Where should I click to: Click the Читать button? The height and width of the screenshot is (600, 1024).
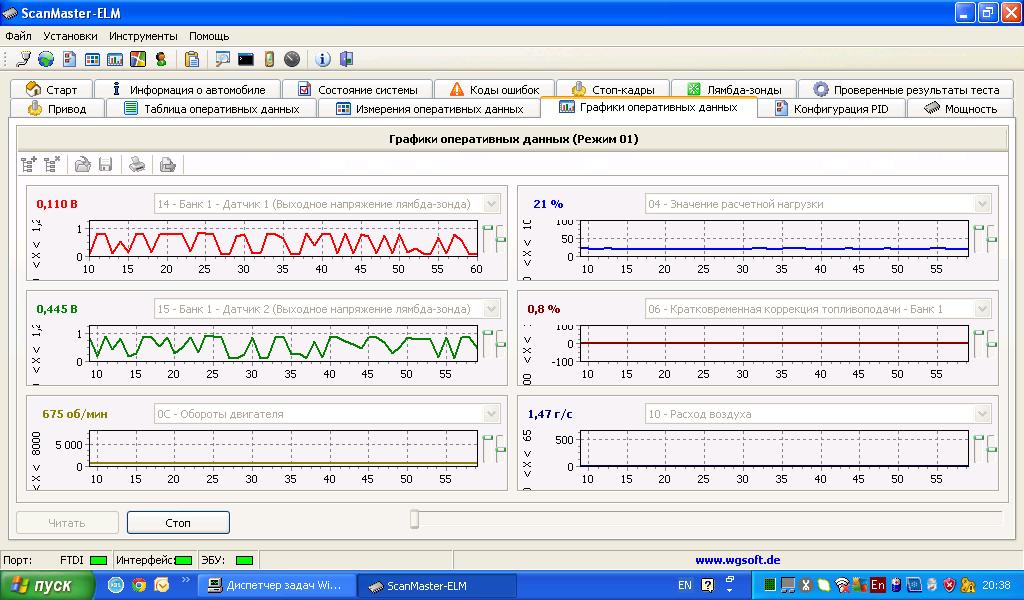click(x=67, y=523)
